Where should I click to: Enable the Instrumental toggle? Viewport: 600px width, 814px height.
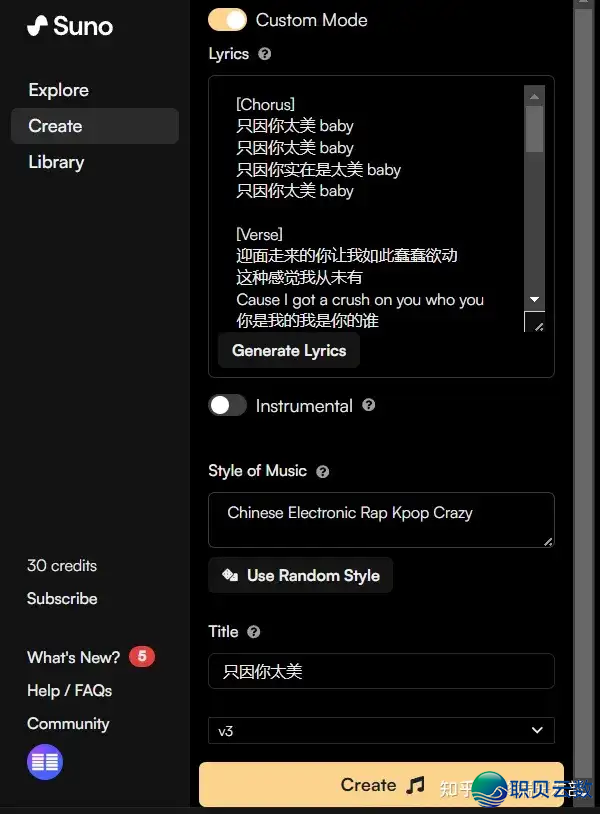[227, 405]
